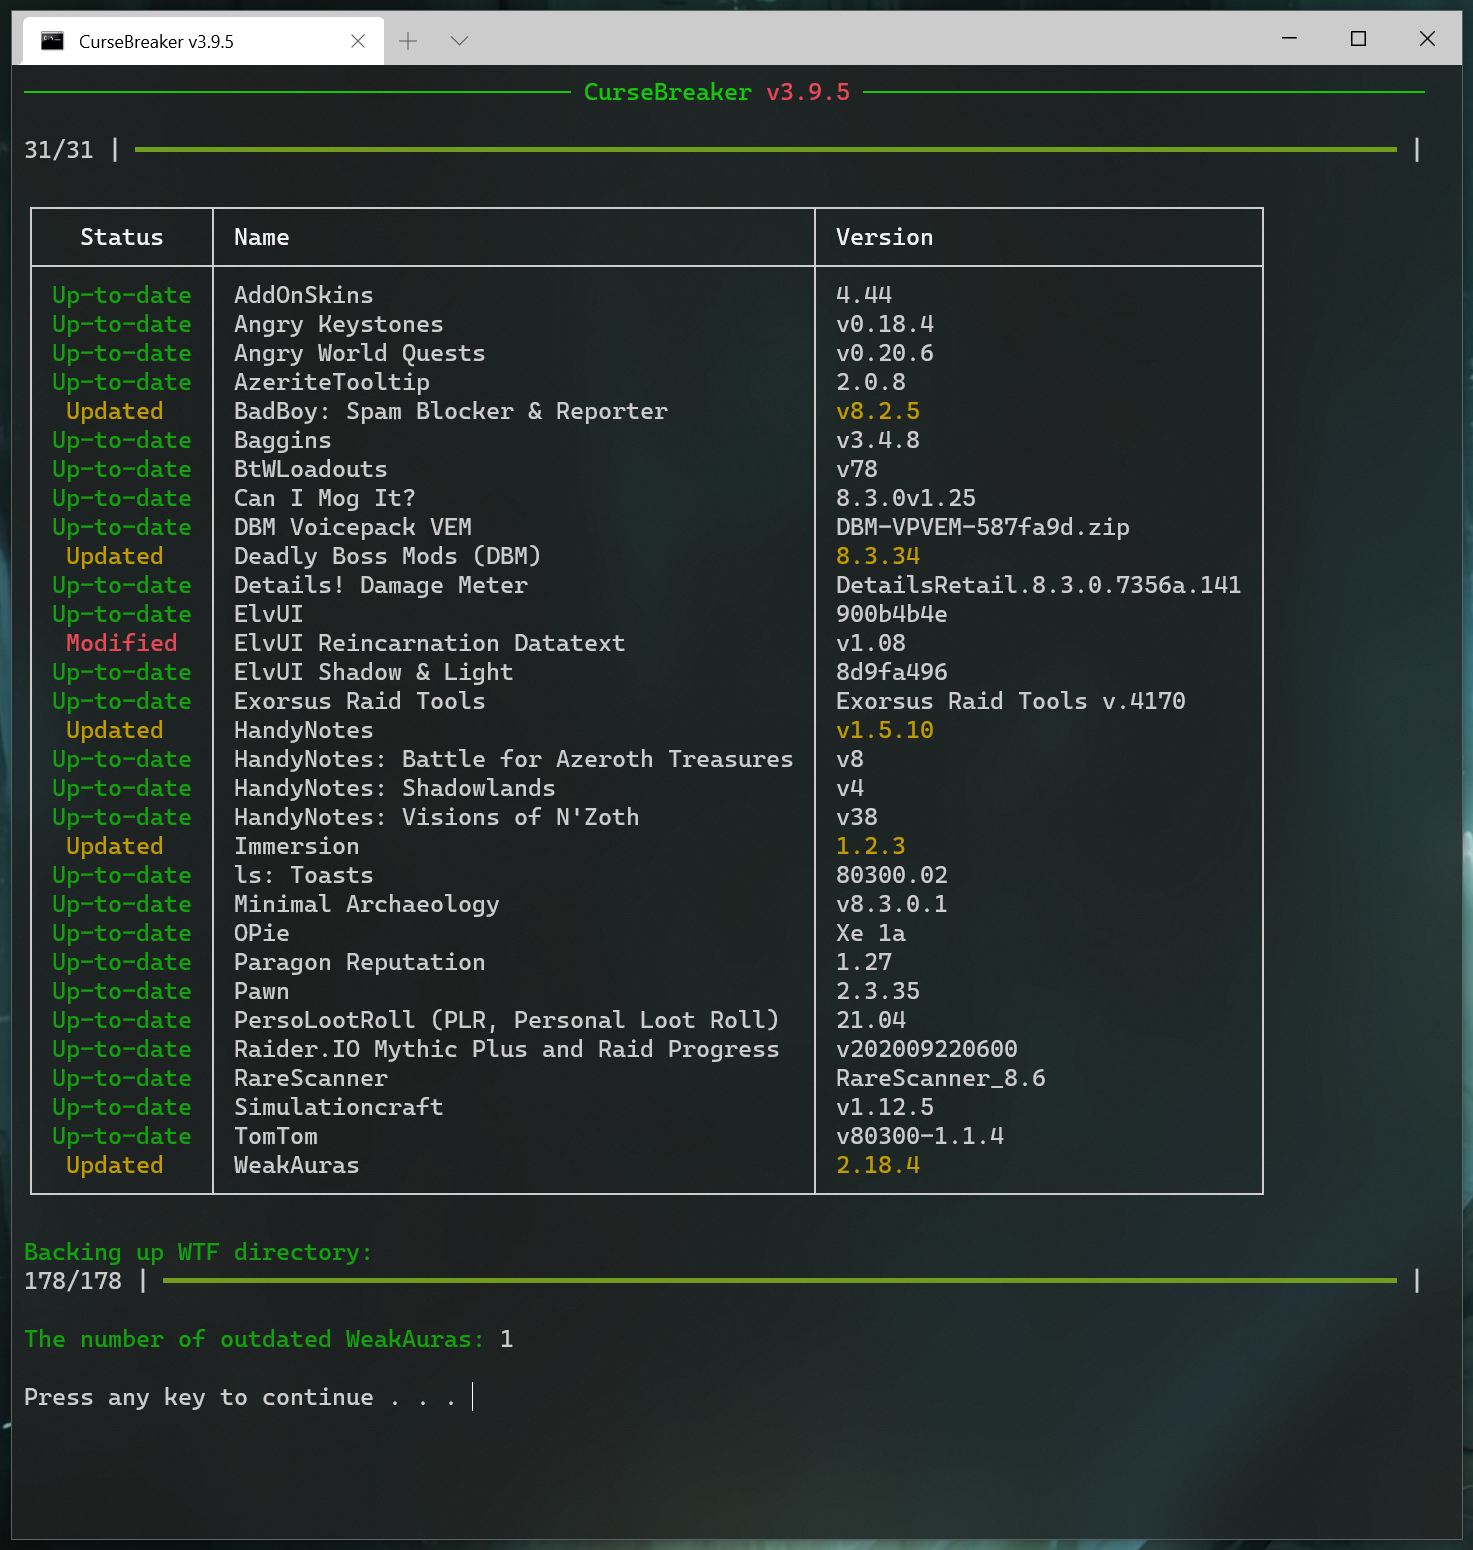Click the terminal icon in CurseBreaker tab
The height and width of the screenshot is (1550, 1473).
52,41
